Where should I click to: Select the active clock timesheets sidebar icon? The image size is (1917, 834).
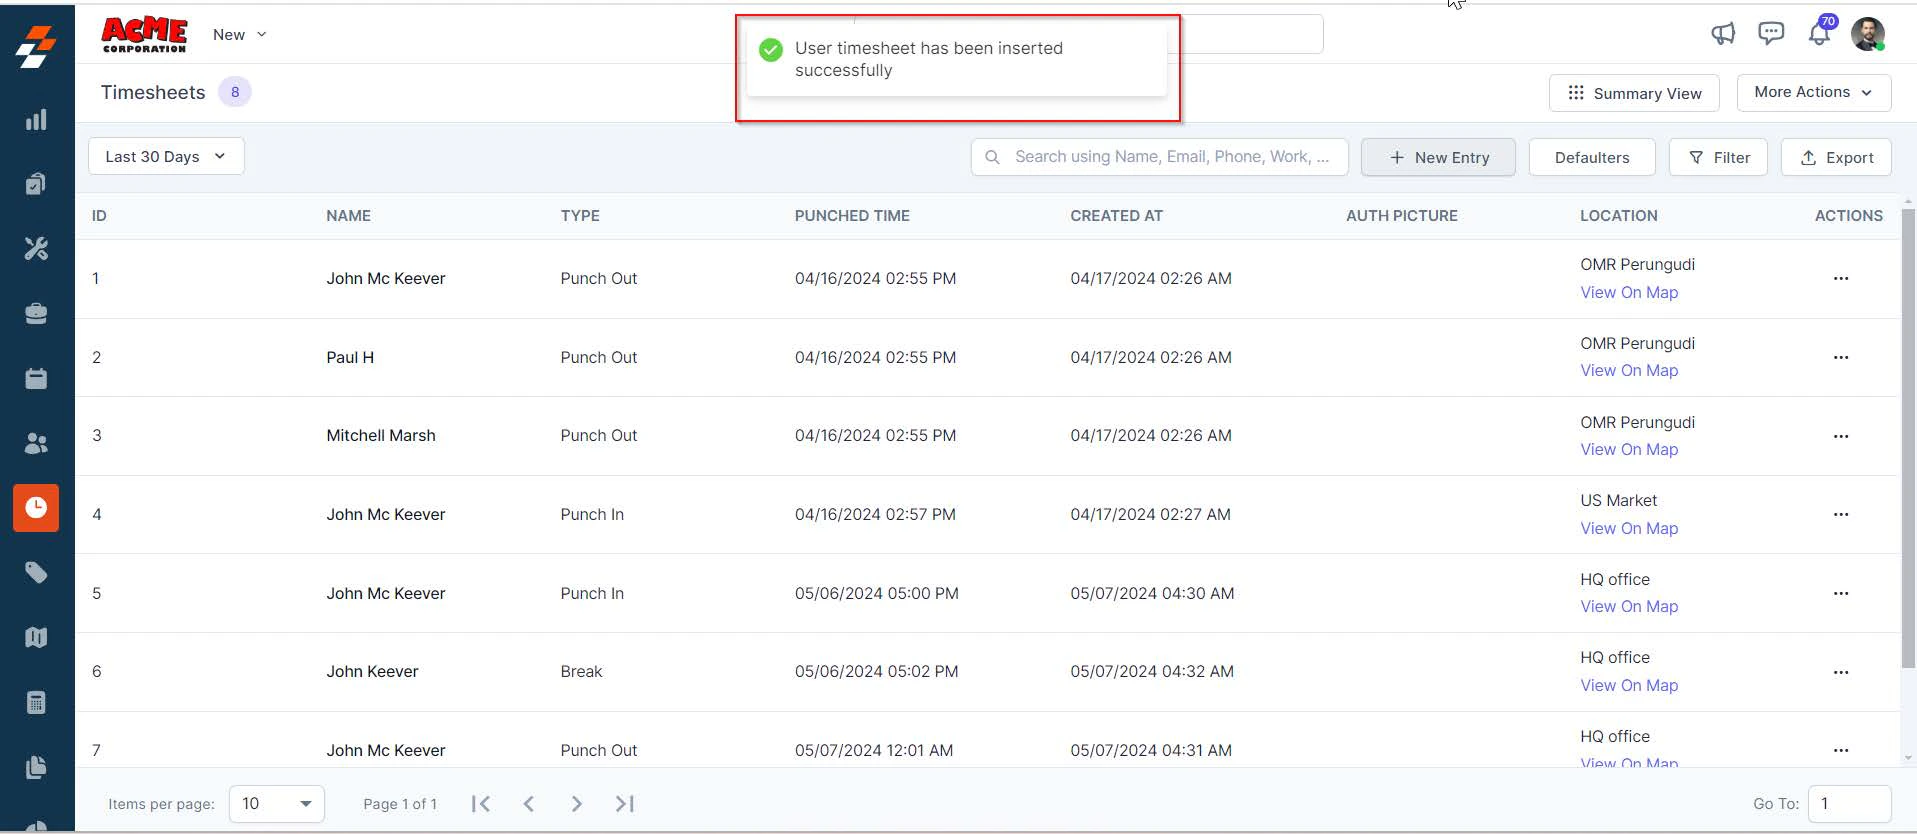click(36, 507)
